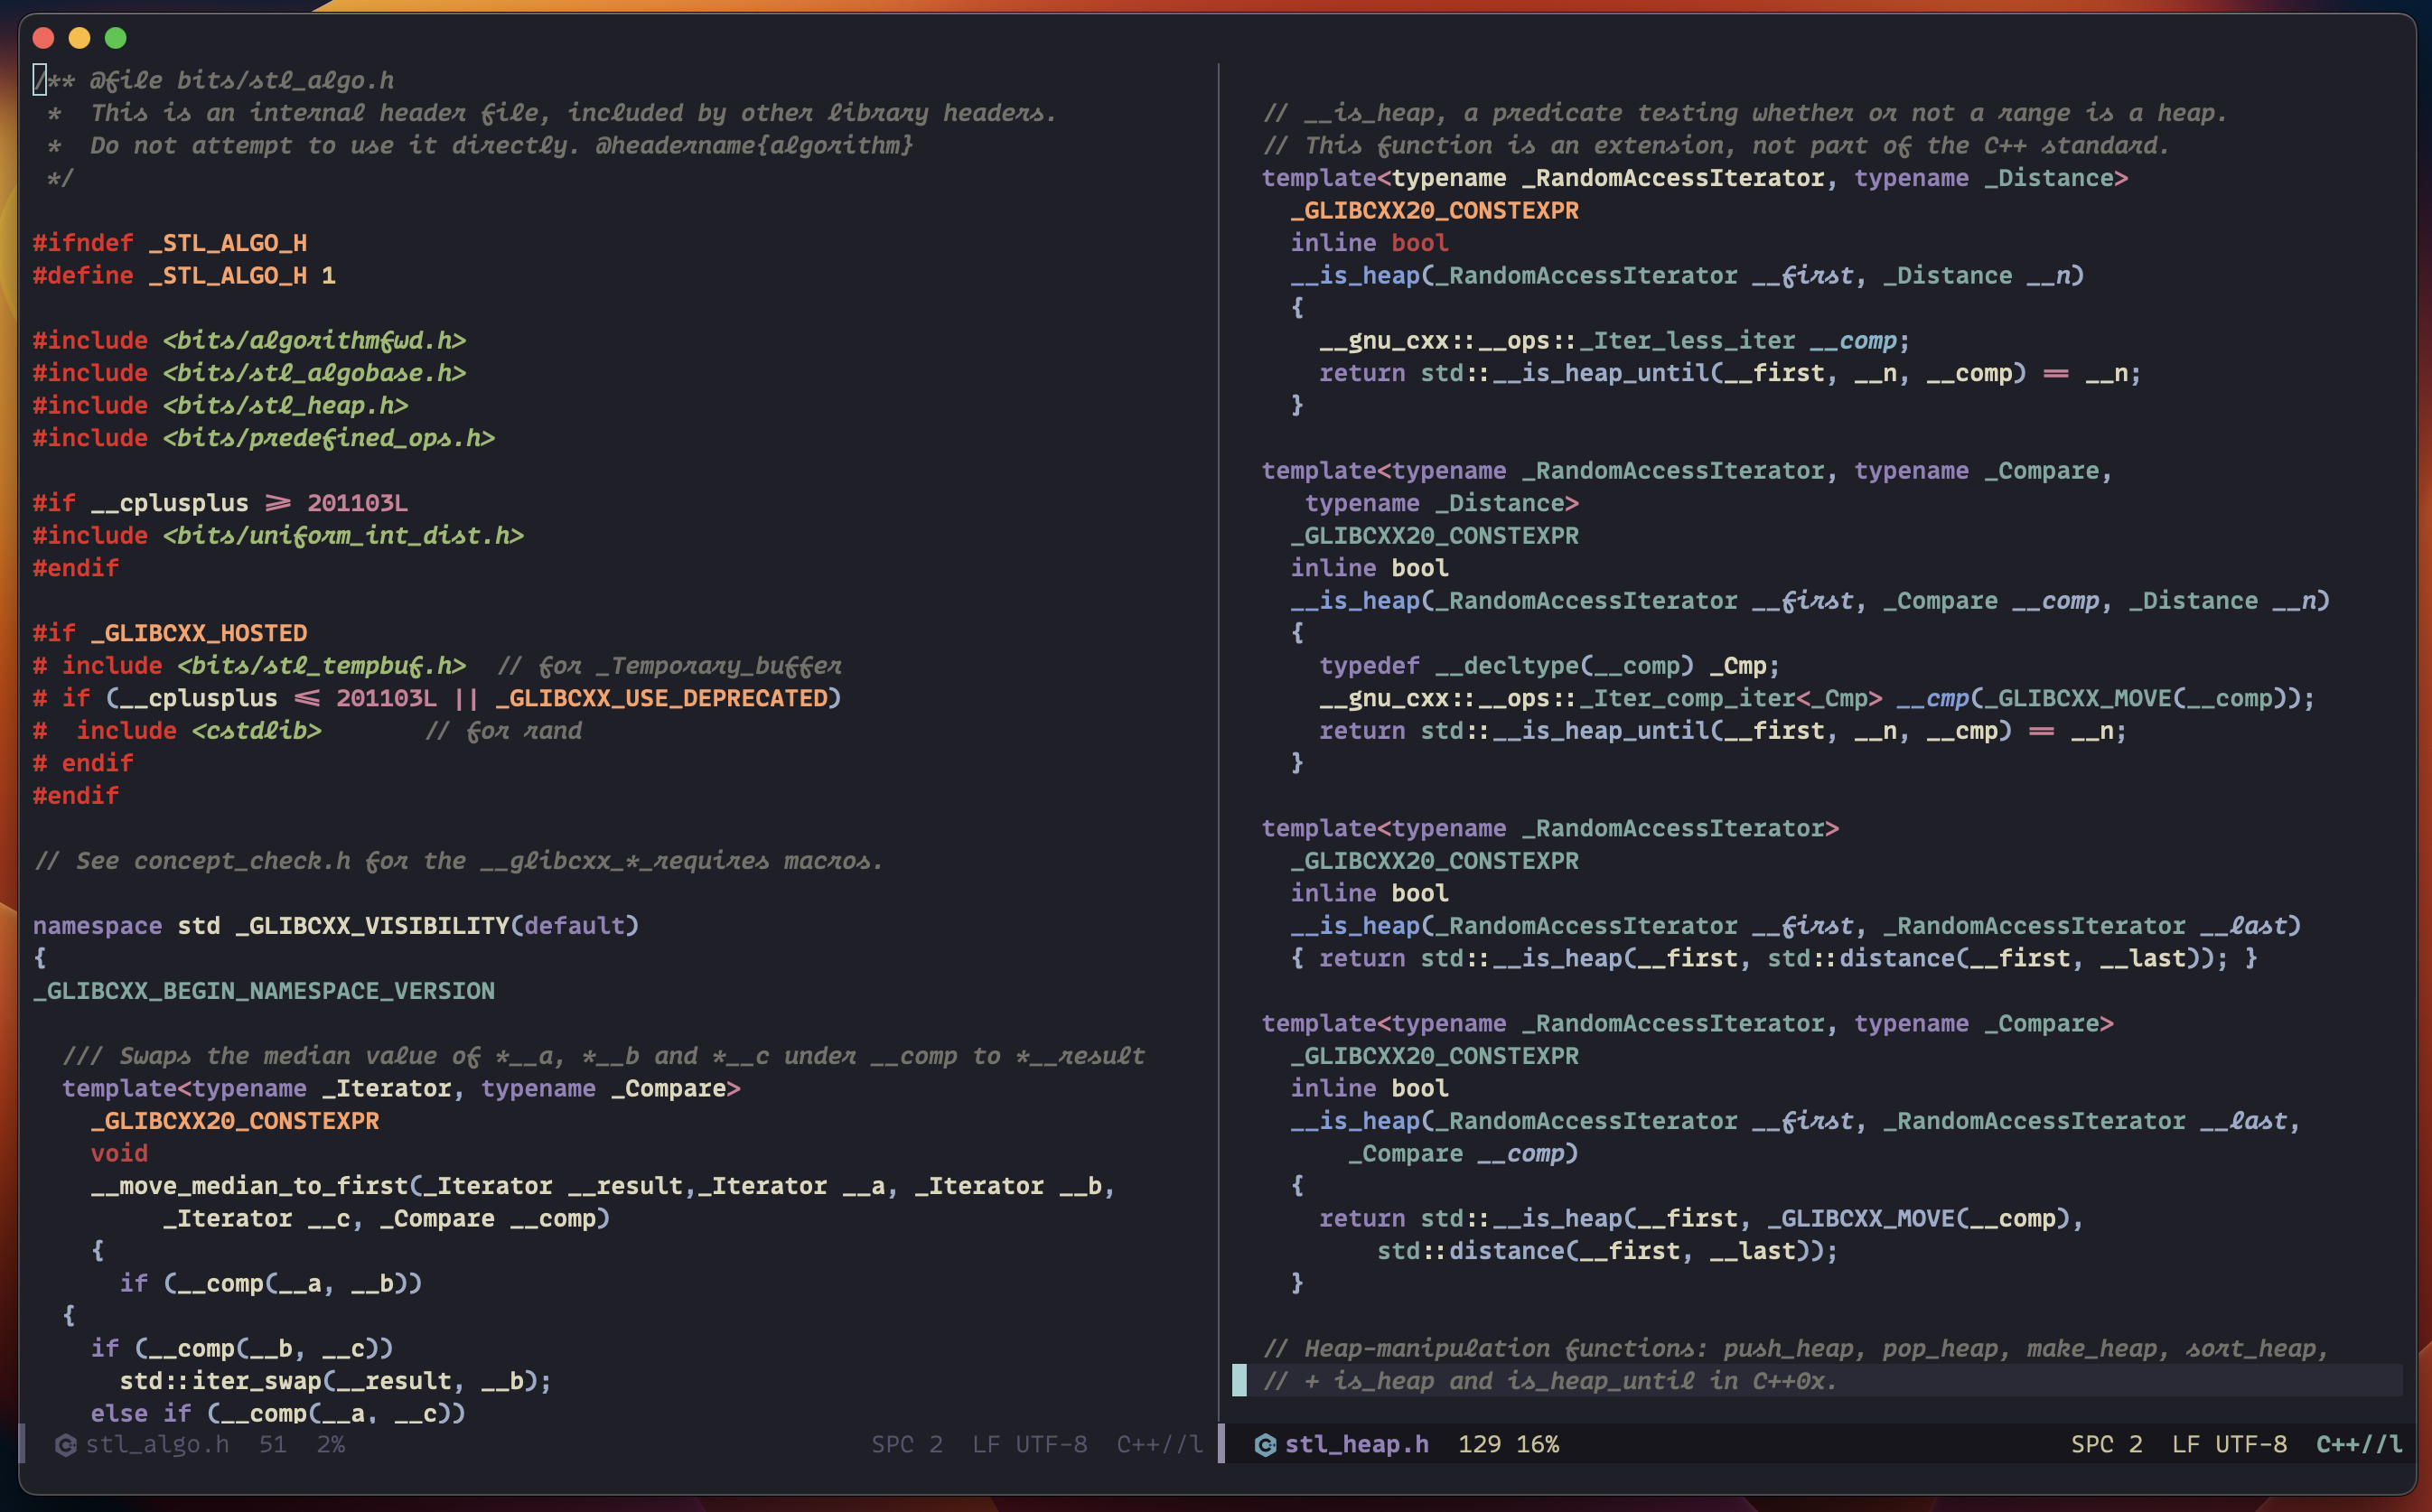The height and width of the screenshot is (1512, 2432).
Task: Maximize the window with green button
Action: pyautogui.click(x=116, y=38)
